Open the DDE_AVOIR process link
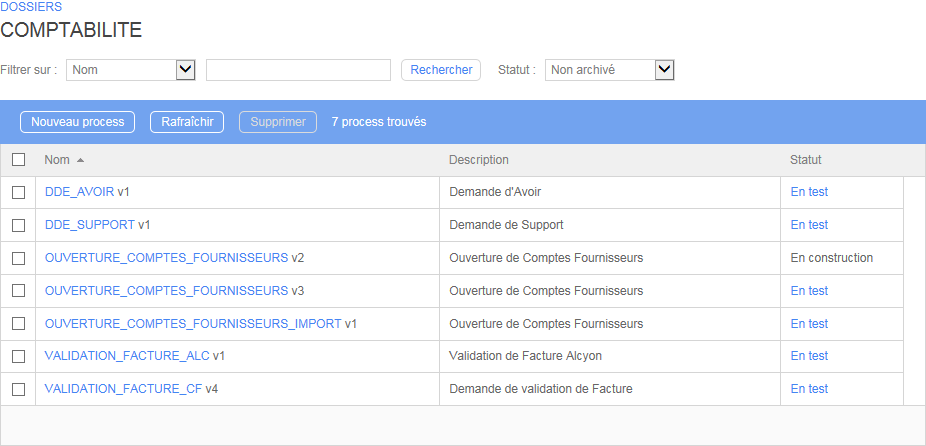 [x=79, y=192]
